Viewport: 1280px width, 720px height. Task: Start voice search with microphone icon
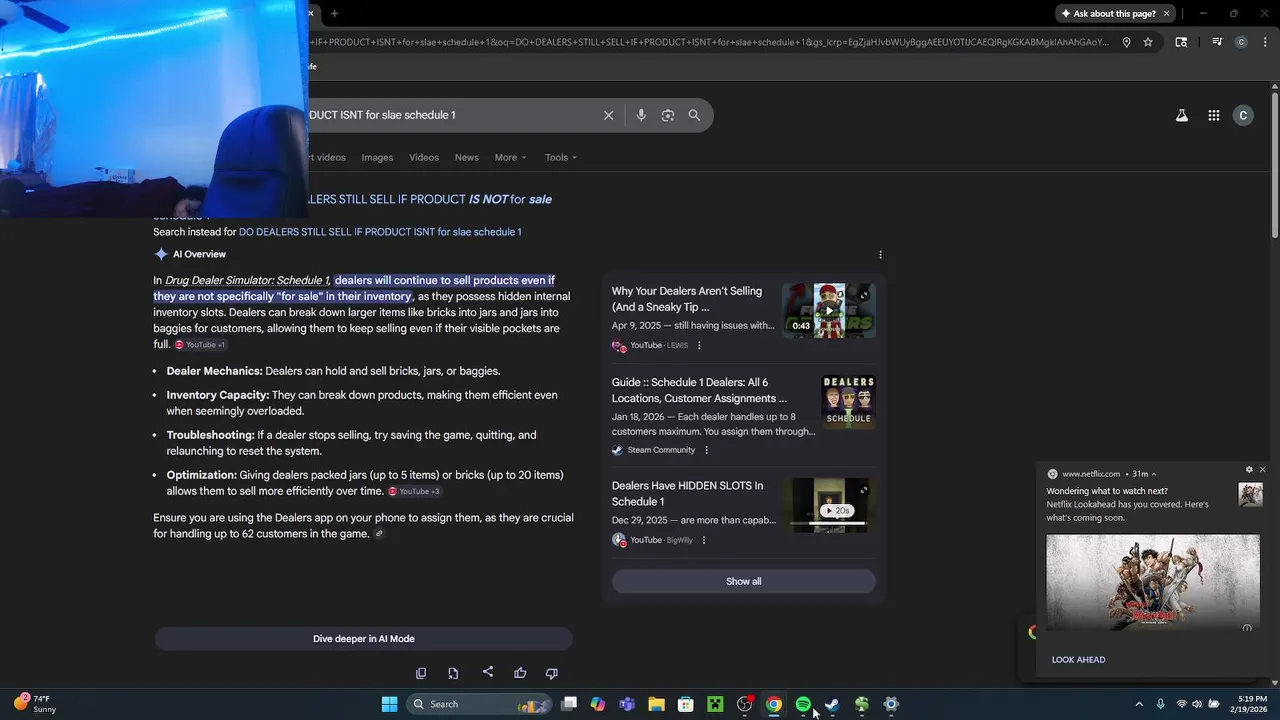(641, 115)
